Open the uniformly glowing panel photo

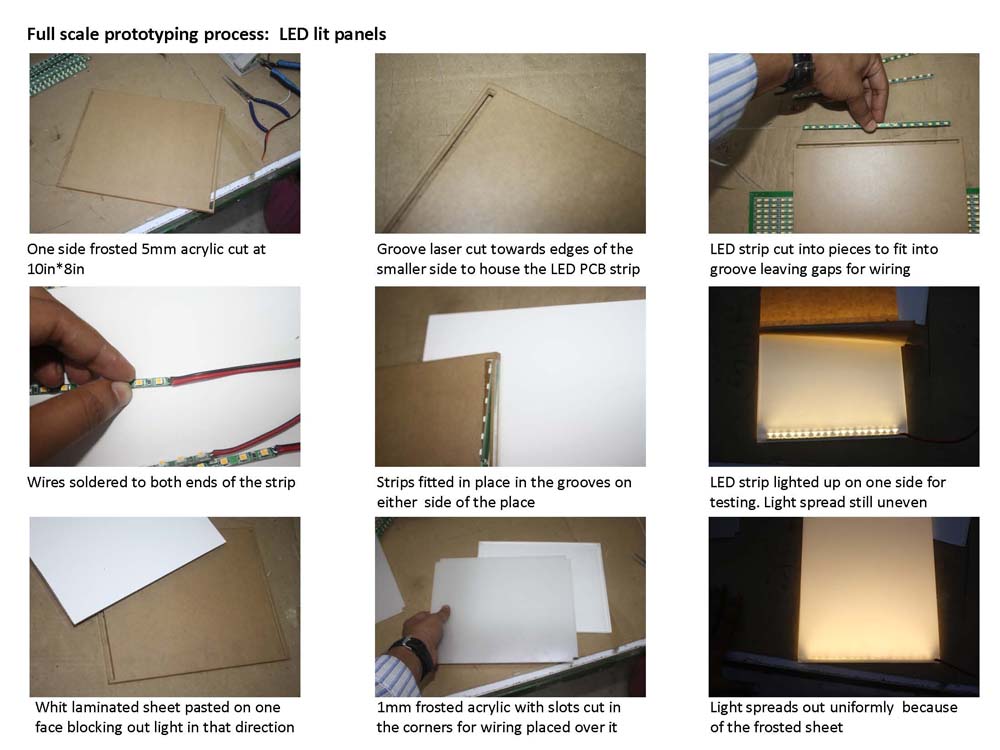coord(844,607)
